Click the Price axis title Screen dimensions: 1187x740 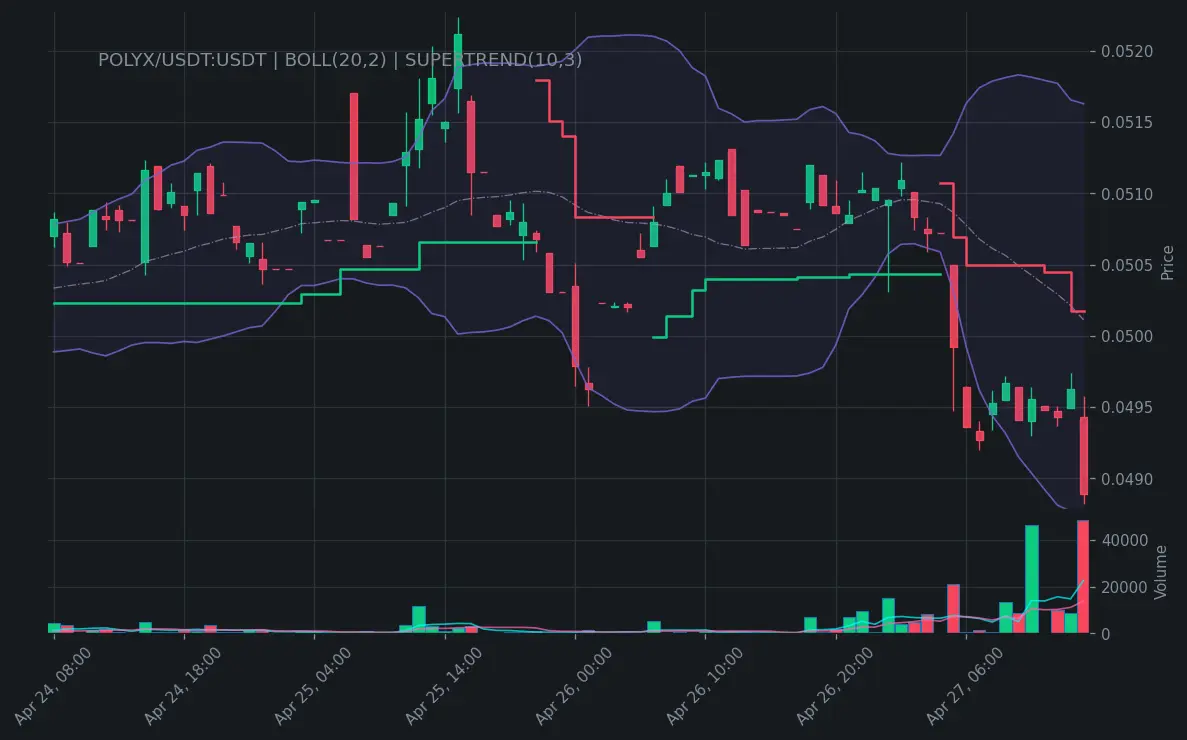pyautogui.click(x=1167, y=263)
